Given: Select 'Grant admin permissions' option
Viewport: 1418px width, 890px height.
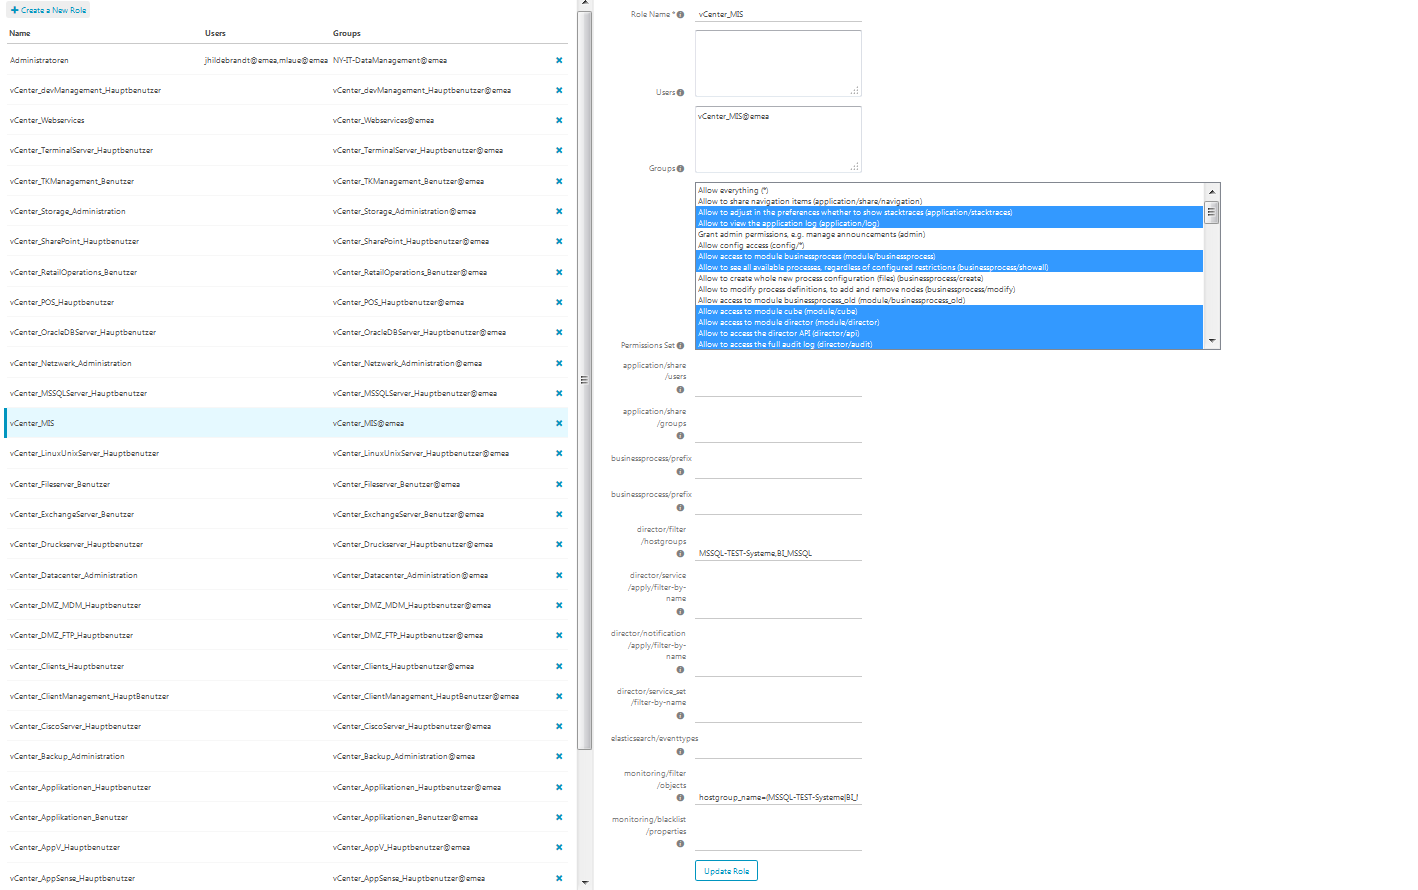Looking at the screenshot, I should point(949,234).
